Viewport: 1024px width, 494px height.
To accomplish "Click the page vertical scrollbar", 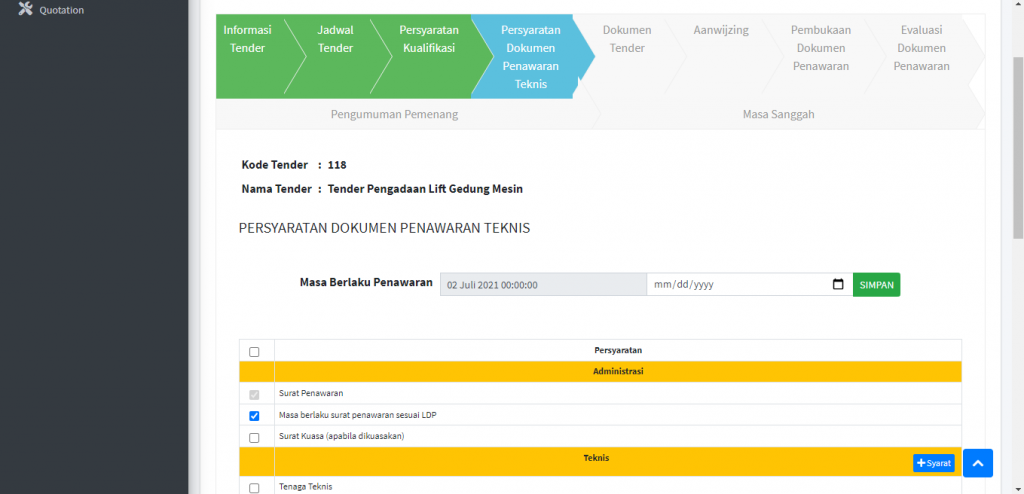I will coord(1018,148).
